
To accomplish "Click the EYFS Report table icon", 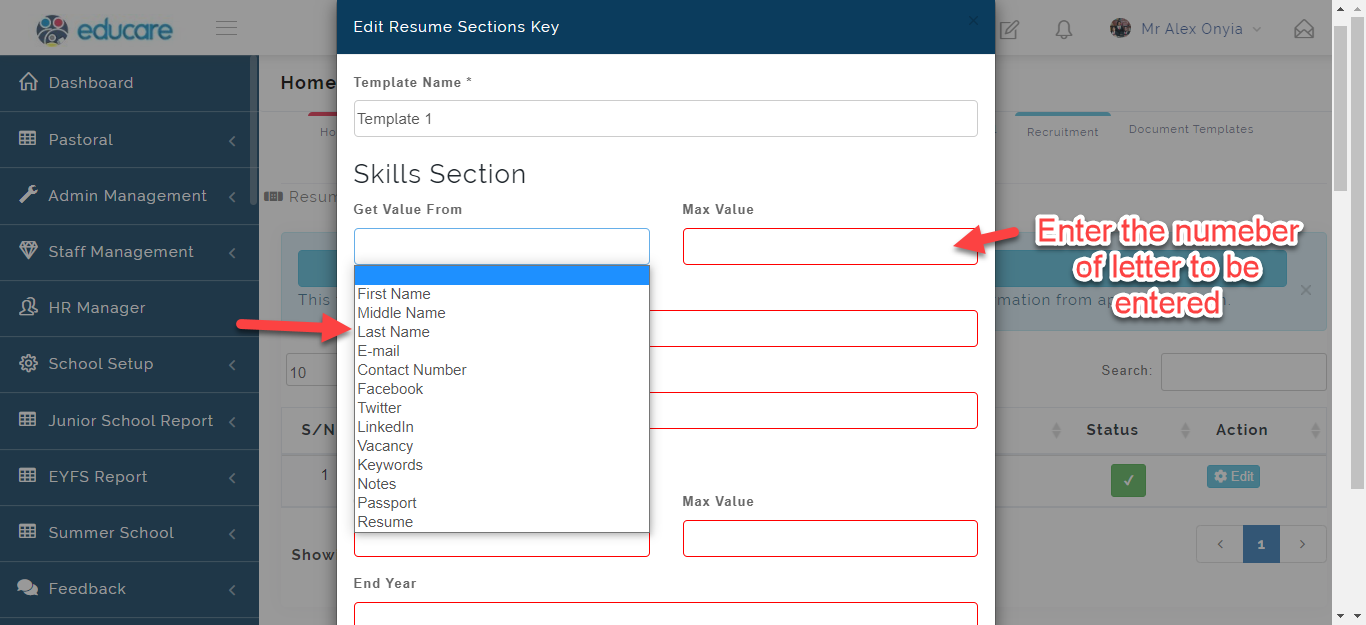I will pos(28,476).
